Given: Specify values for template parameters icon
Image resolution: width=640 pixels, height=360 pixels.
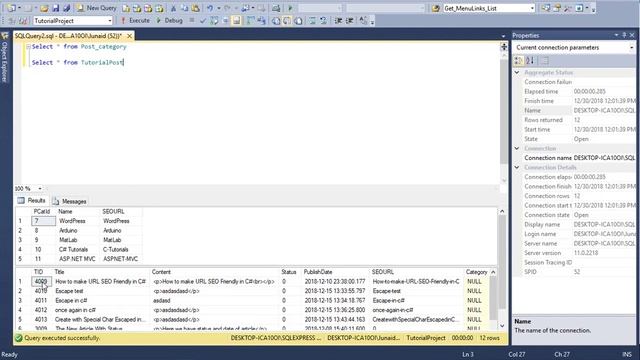Looking at the screenshot, I should coord(363,20).
